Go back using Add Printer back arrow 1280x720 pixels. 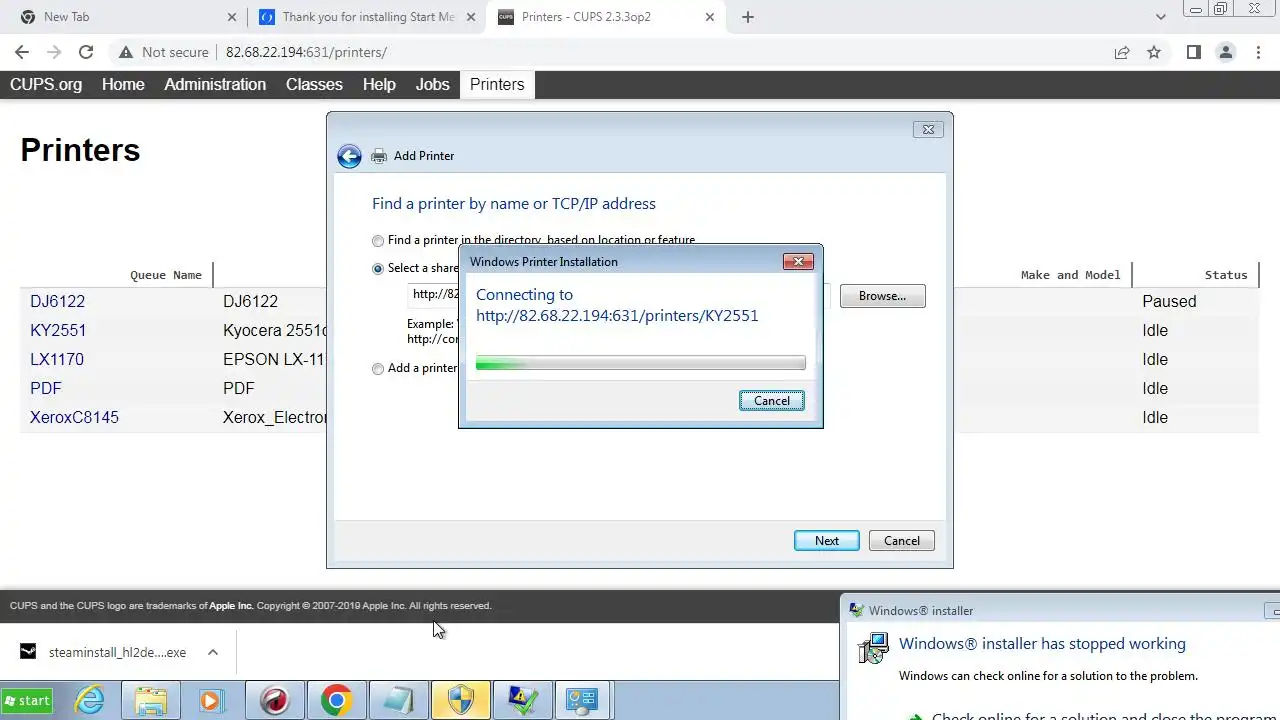coord(349,156)
